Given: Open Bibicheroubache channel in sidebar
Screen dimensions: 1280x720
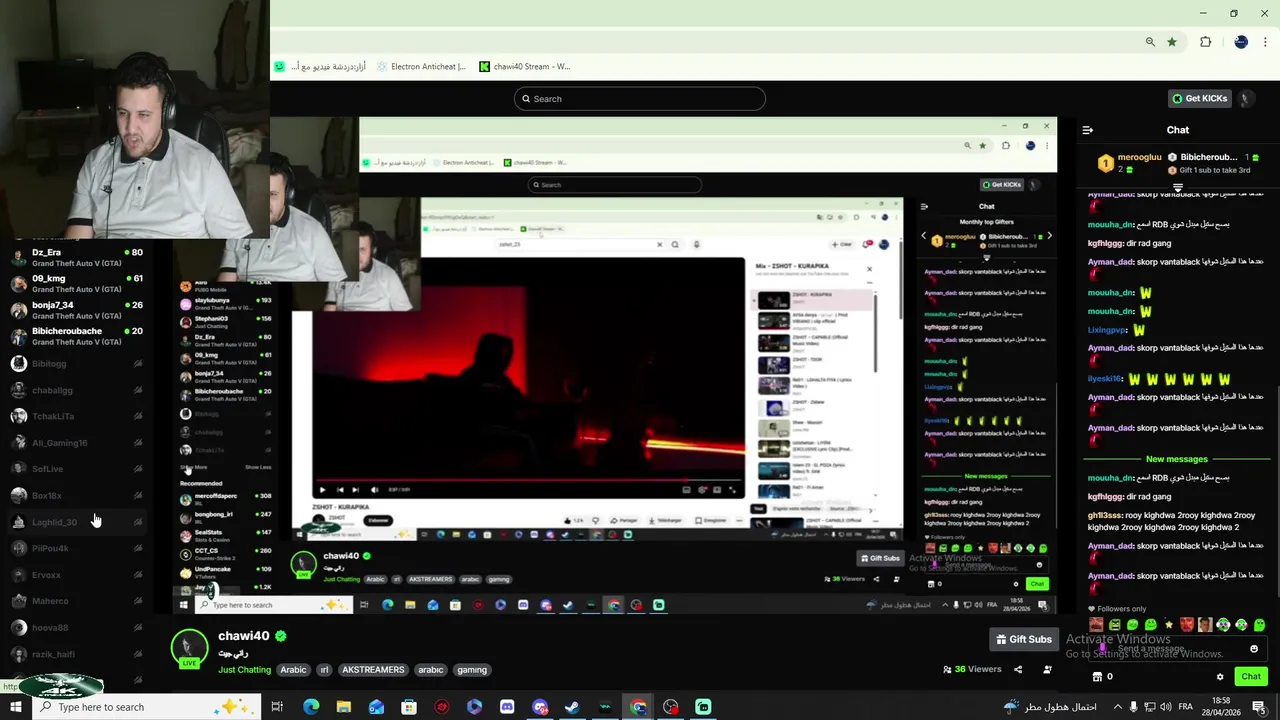Looking at the screenshot, I should pyautogui.click(x=75, y=336).
